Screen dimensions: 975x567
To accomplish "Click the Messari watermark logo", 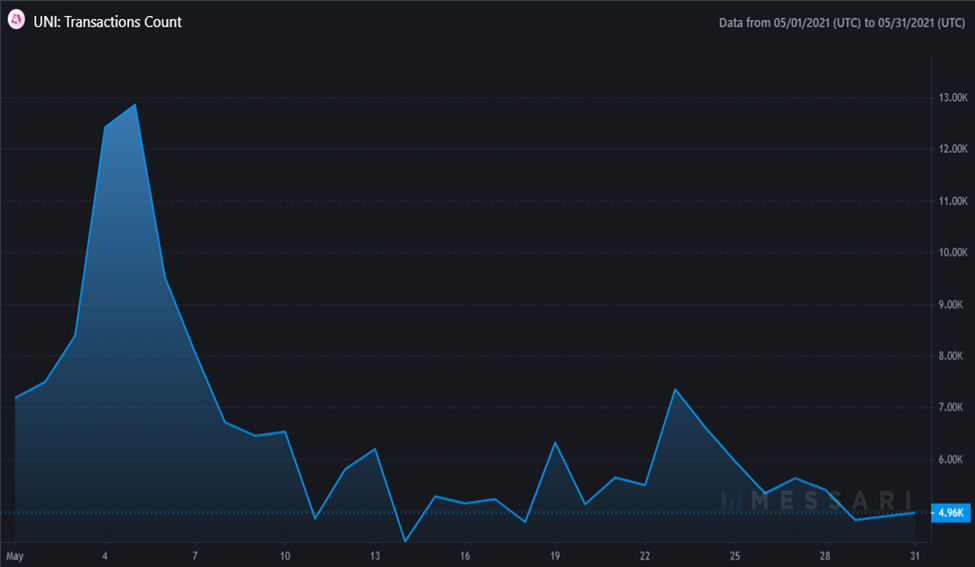I will pos(816,500).
